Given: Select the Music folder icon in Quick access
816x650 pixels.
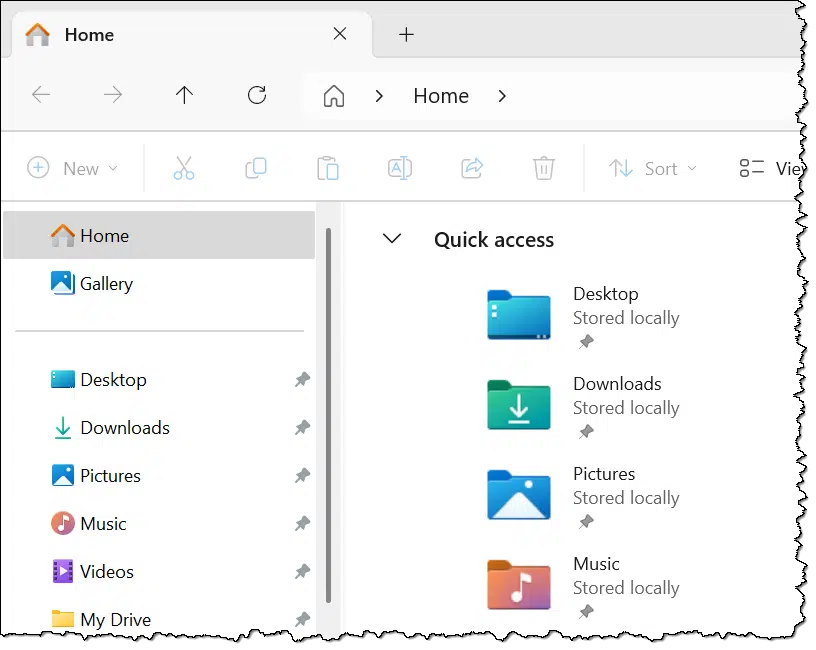Looking at the screenshot, I should click(518, 584).
